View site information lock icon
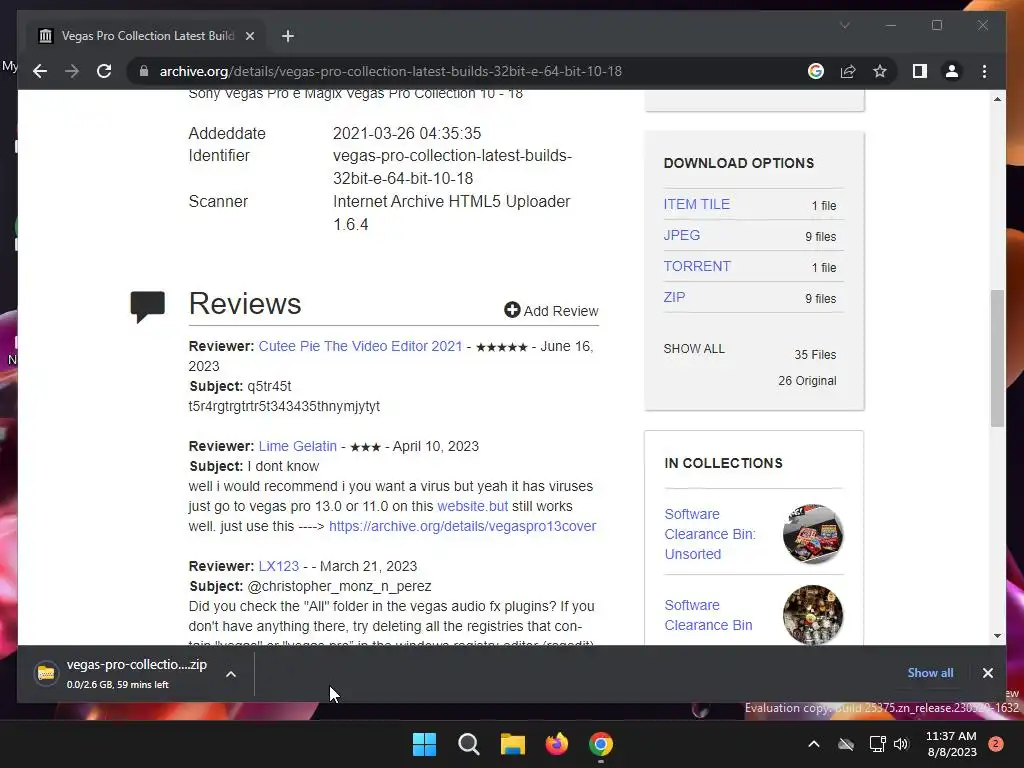The image size is (1024, 768). [144, 71]
